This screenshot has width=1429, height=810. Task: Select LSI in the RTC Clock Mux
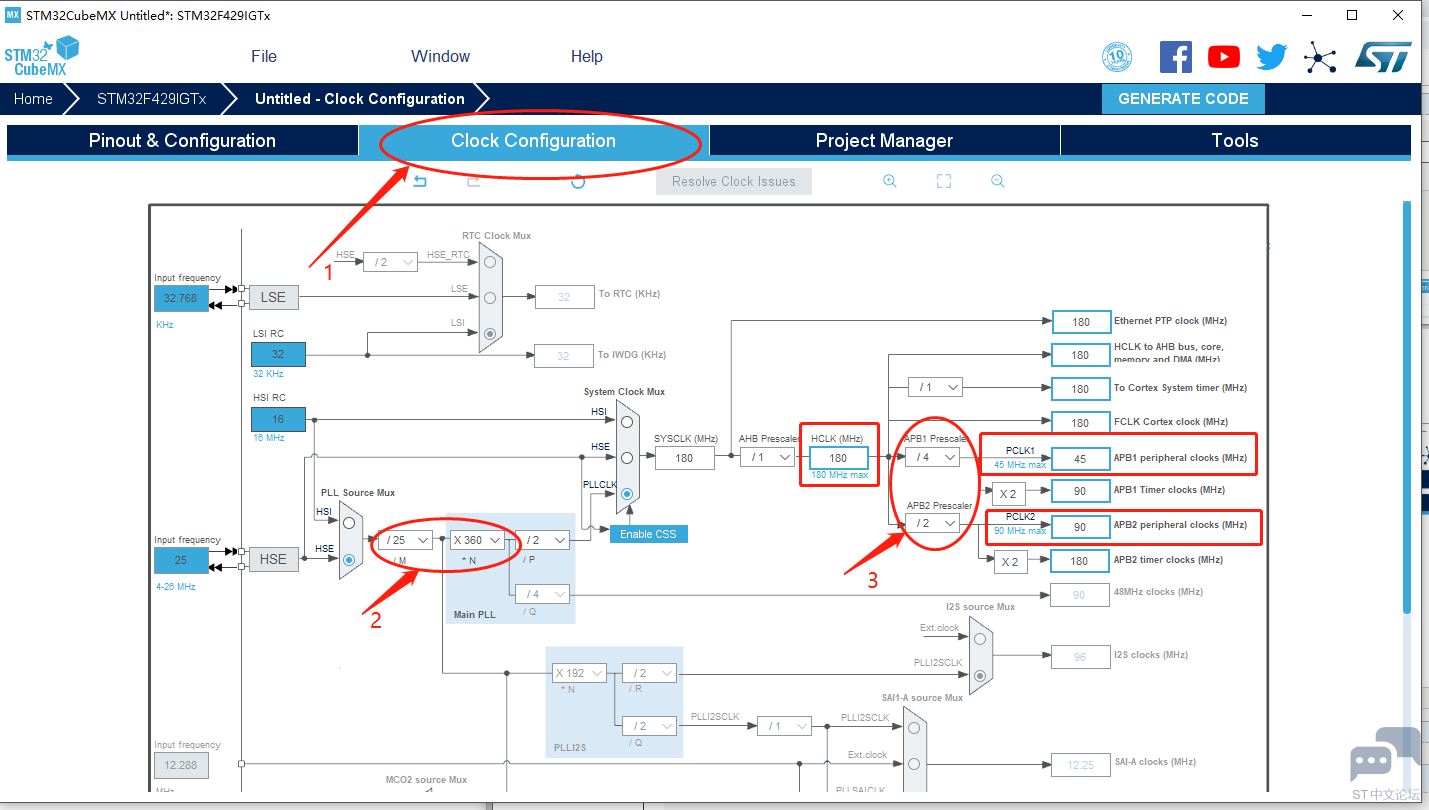(x=489, y=333)
